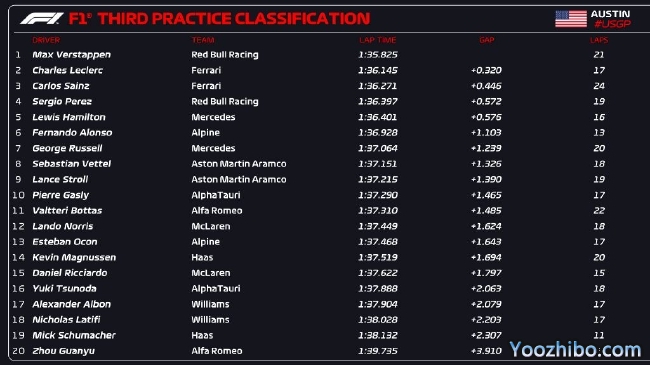The width and height of the screenshot is (650, 365).
Task: Click the F1 logo in header
Action: [x=41, y=19]
